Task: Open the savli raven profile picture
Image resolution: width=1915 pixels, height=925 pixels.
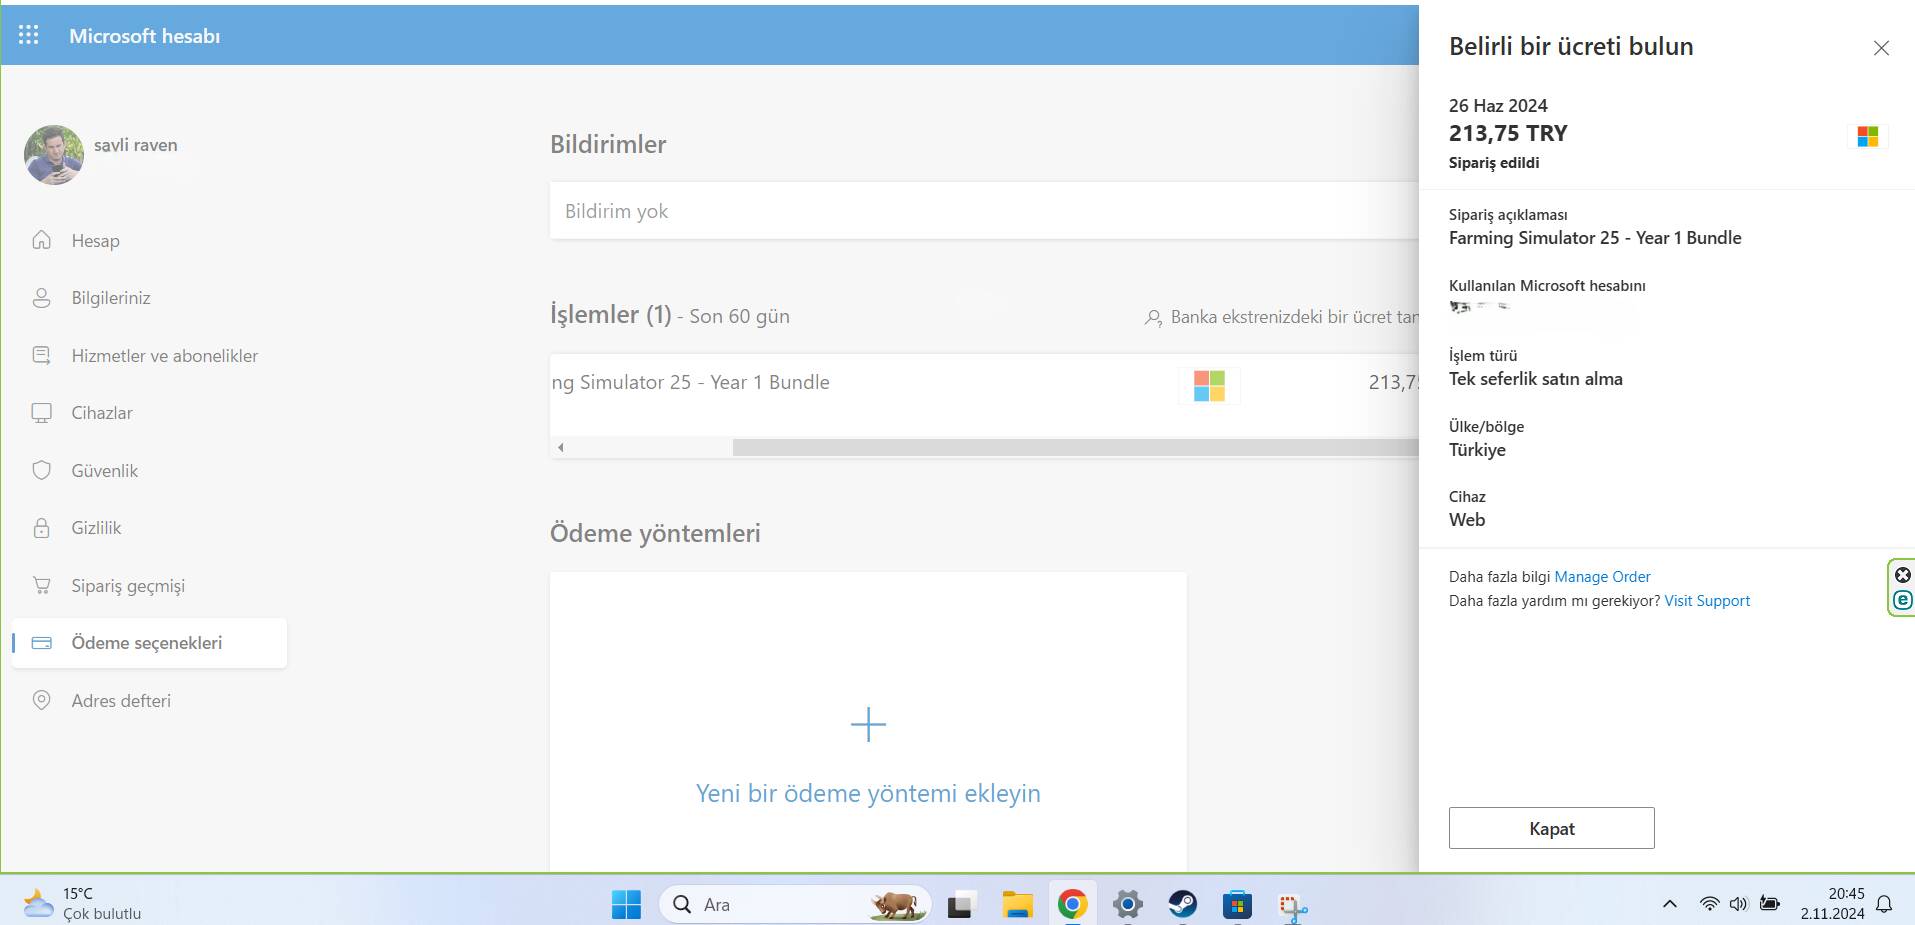Action: (54, 155)
